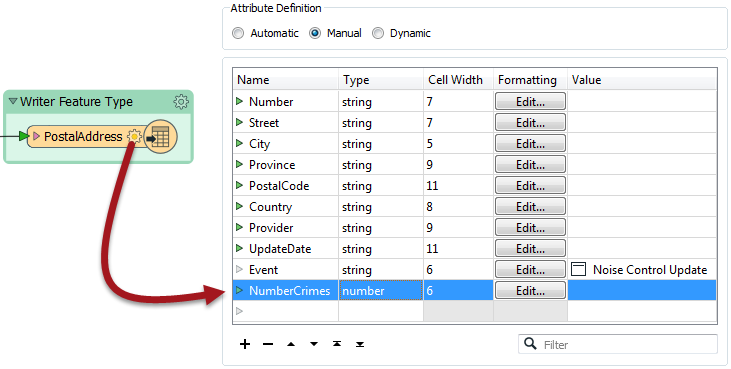Open Writer Feature Type gear settings

(x=181, y=102)
